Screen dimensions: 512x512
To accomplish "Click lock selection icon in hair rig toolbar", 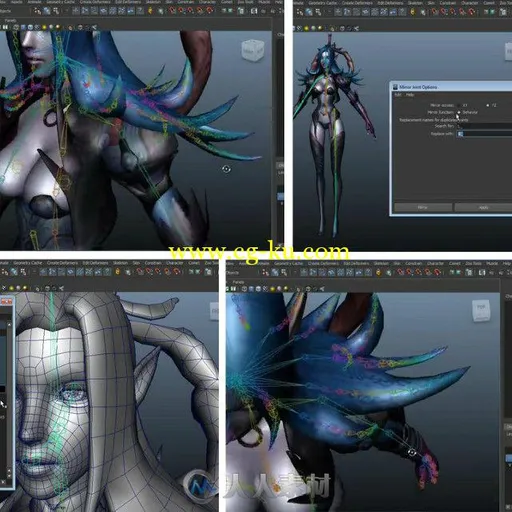I will 379,272.
